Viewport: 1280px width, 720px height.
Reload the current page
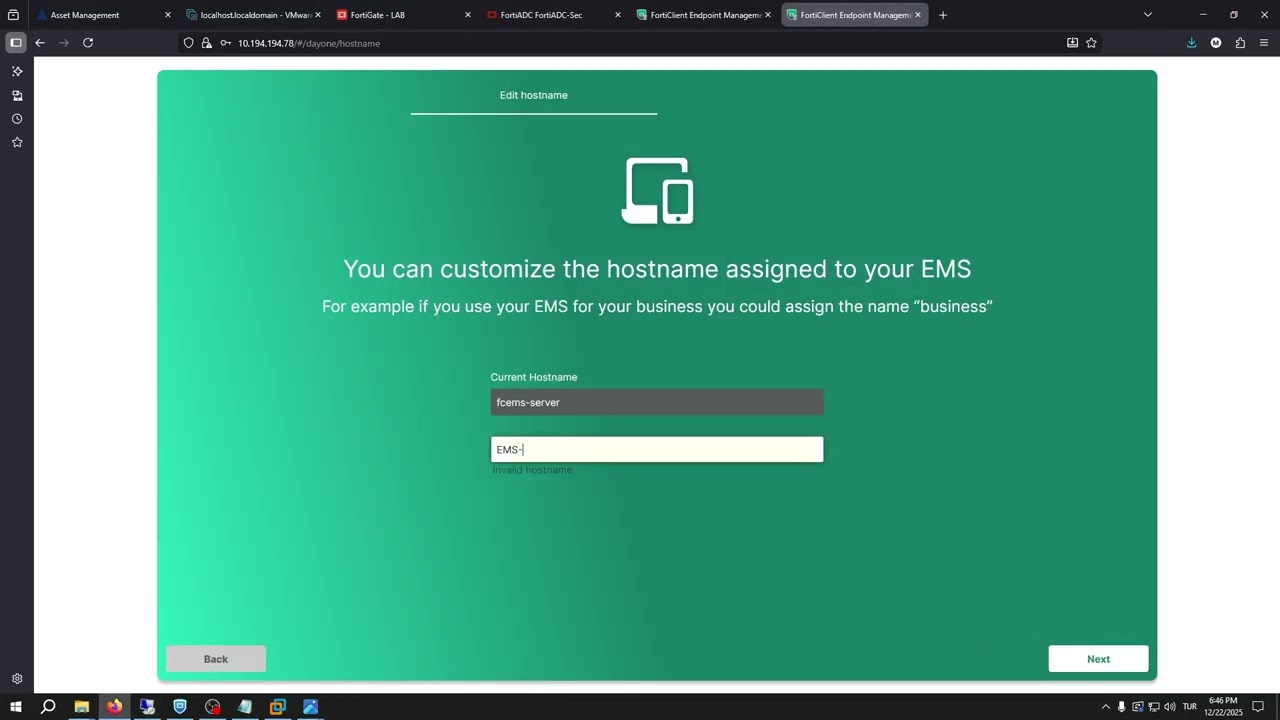88,43
